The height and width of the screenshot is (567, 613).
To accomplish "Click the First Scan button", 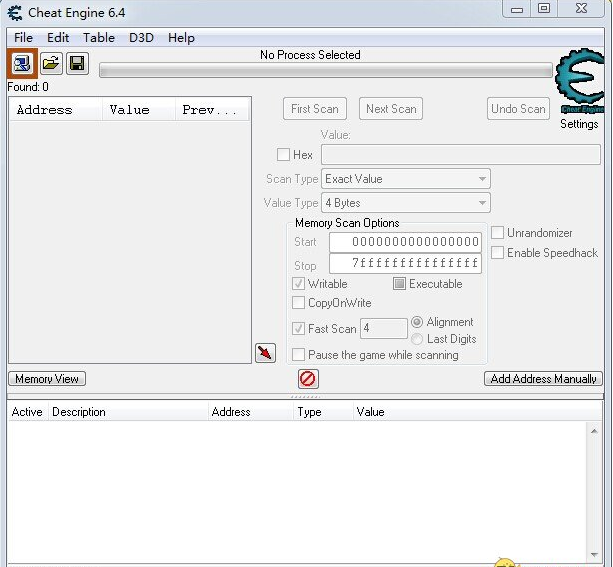I will [x=315, y=109].
